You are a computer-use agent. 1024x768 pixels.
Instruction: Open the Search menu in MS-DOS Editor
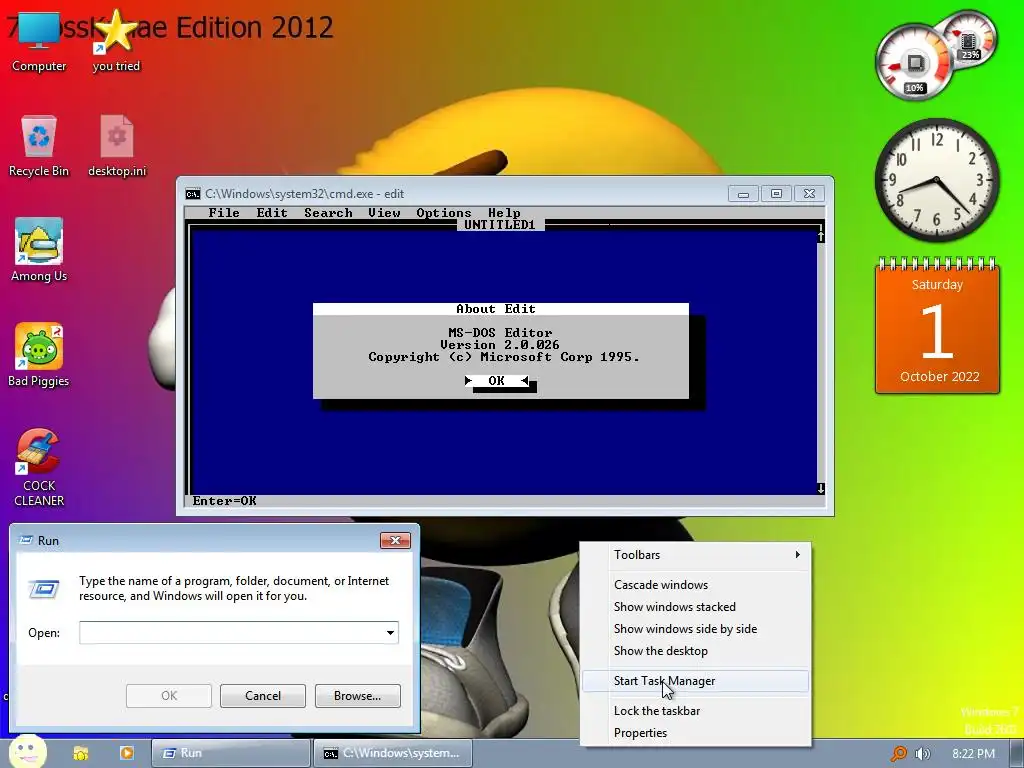328,213
